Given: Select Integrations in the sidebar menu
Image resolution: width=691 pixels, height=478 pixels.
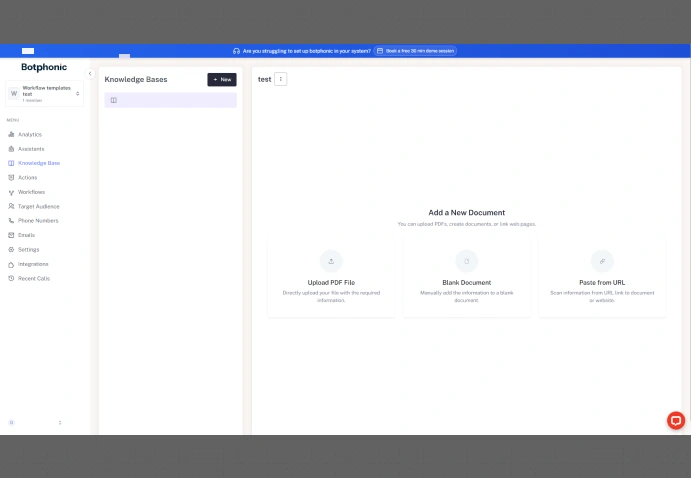Looking at the screenshot, I should tap(32, 264).
